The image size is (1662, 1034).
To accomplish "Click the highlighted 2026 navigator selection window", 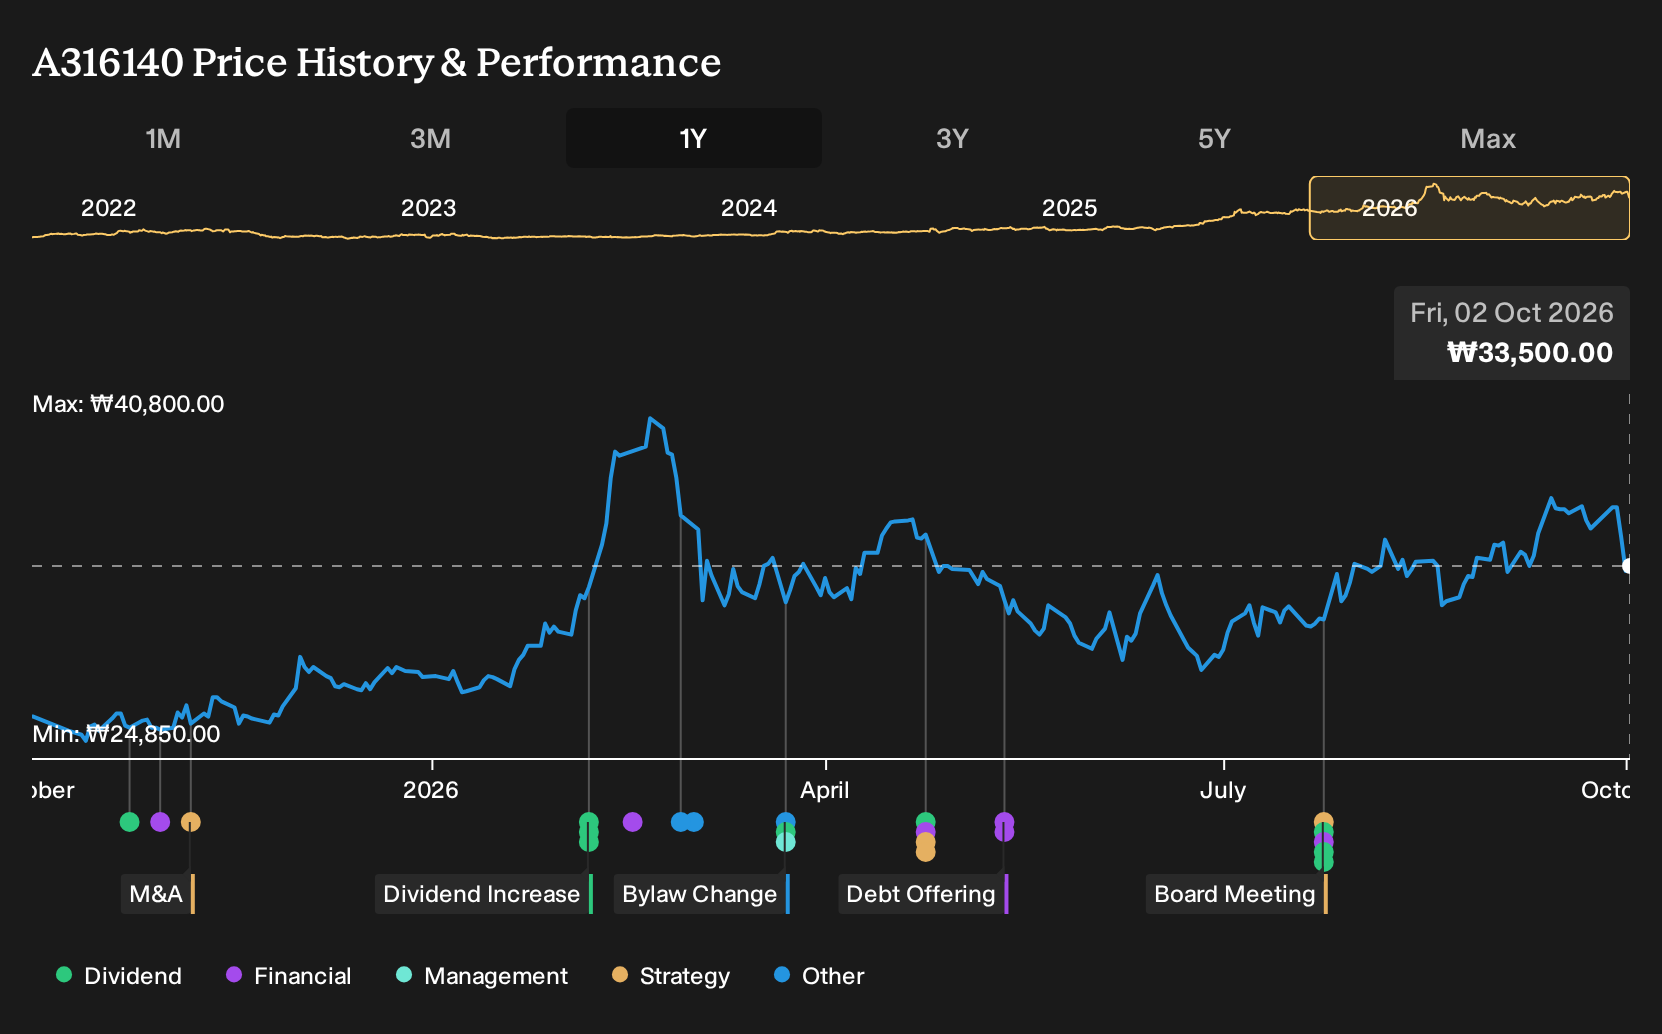I will [1469, 208].
